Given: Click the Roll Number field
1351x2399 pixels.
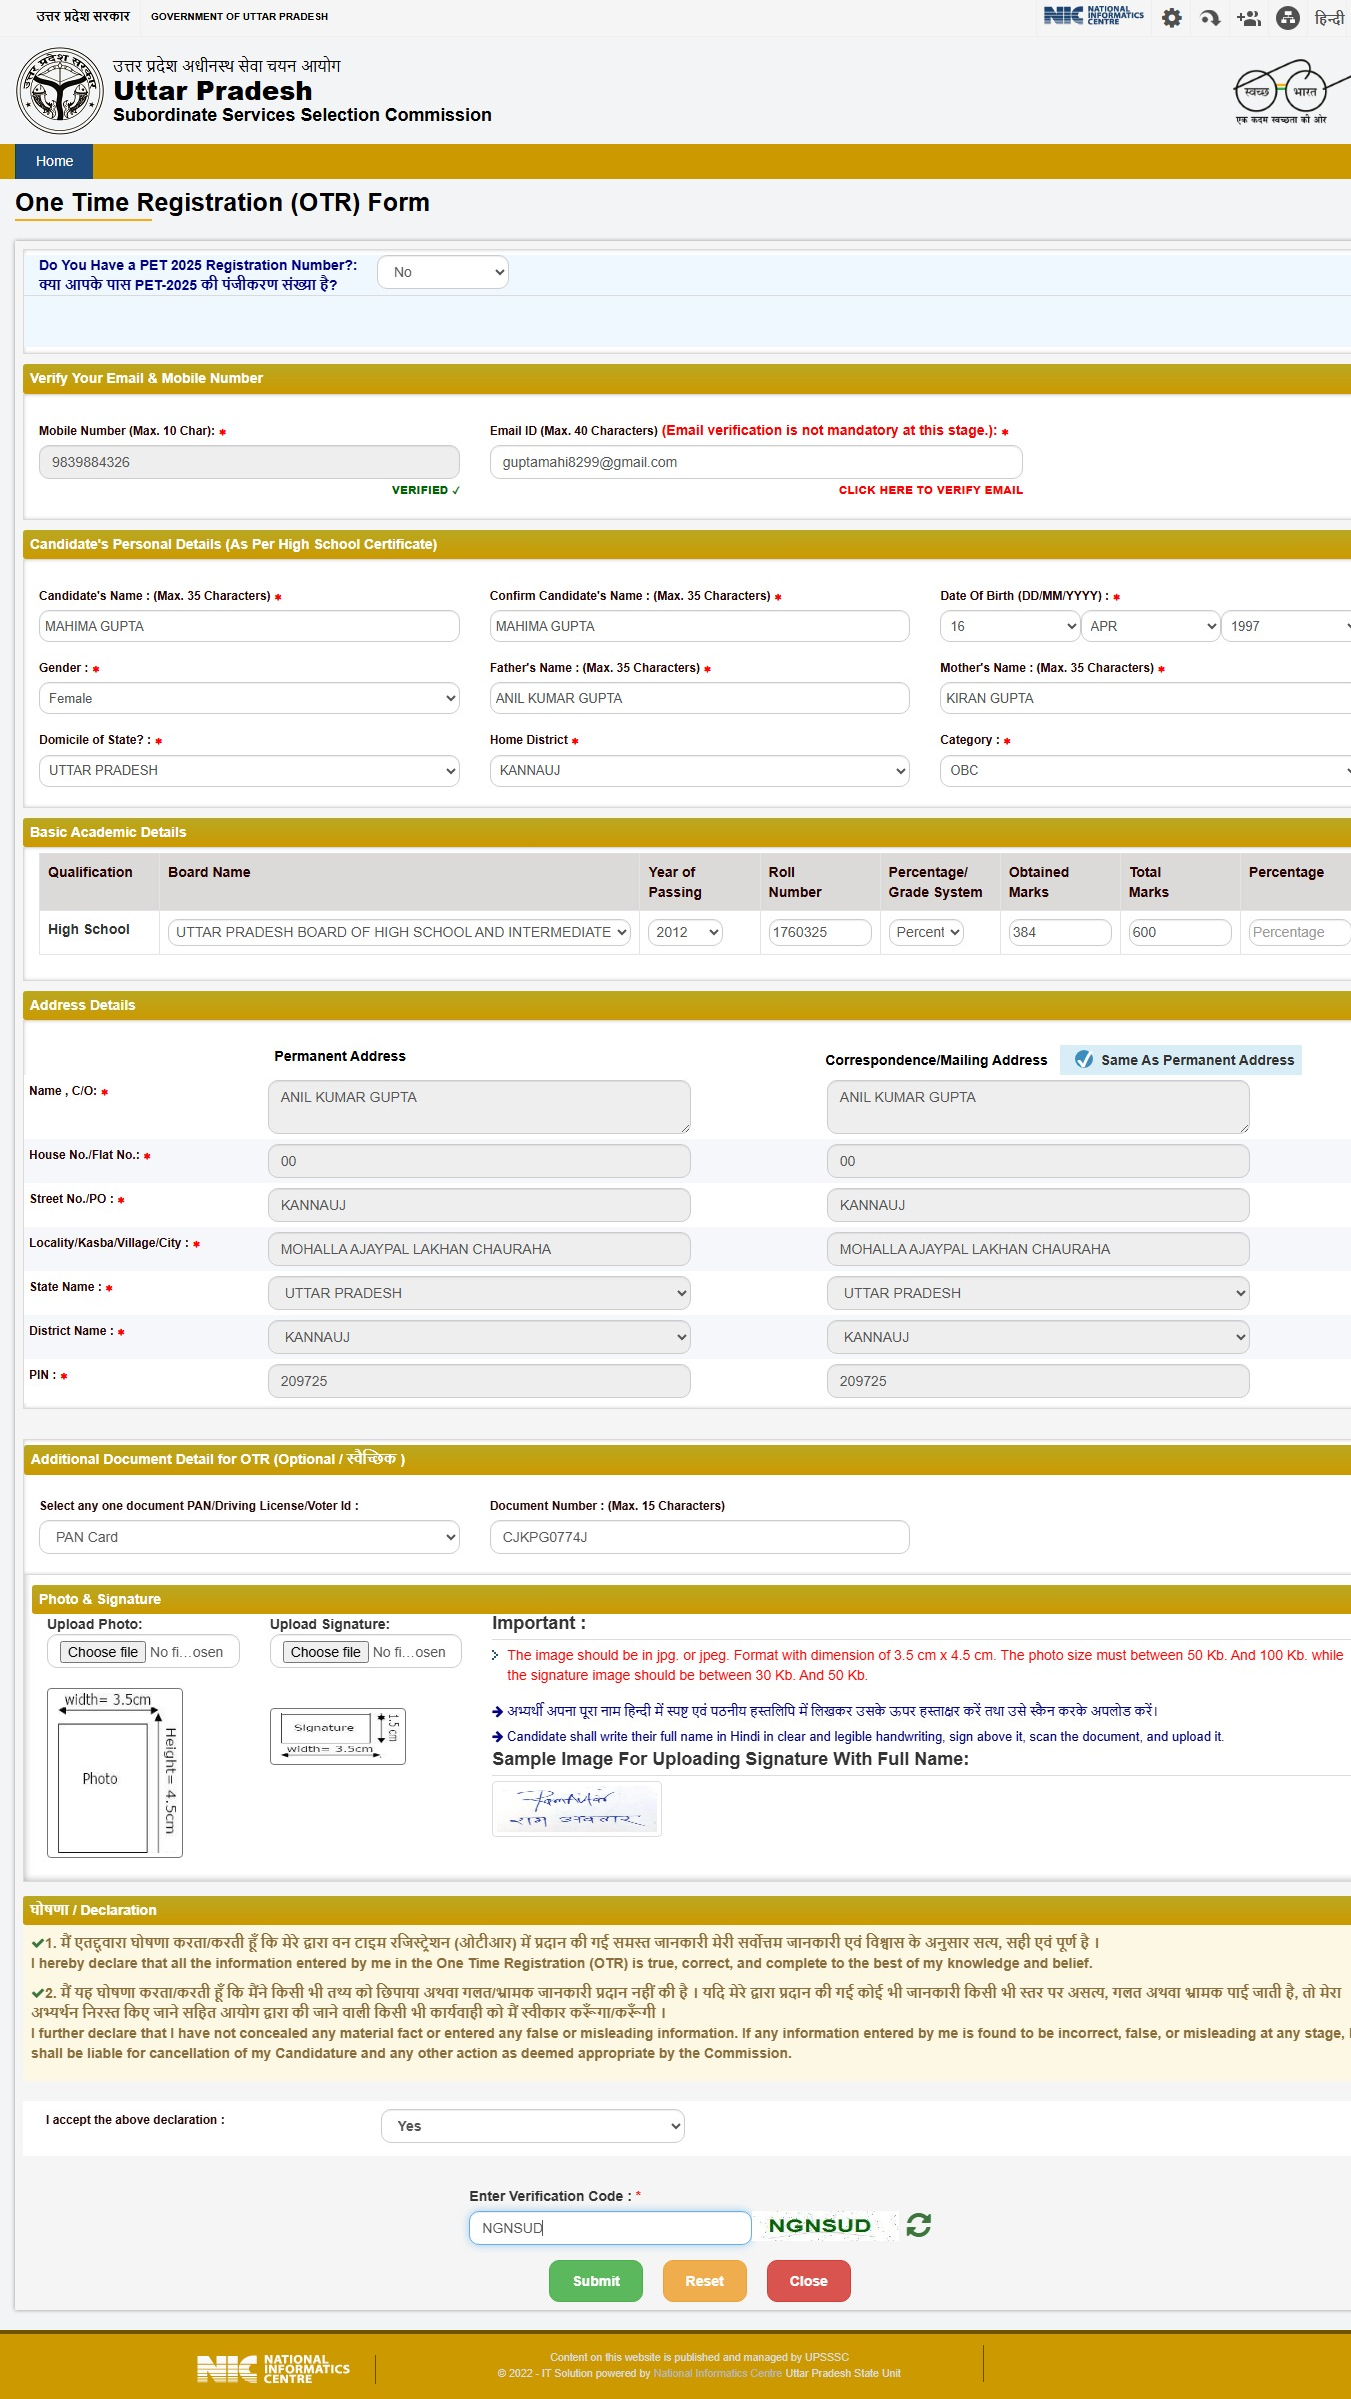Looking at the screenshot, I should (820, 932).
